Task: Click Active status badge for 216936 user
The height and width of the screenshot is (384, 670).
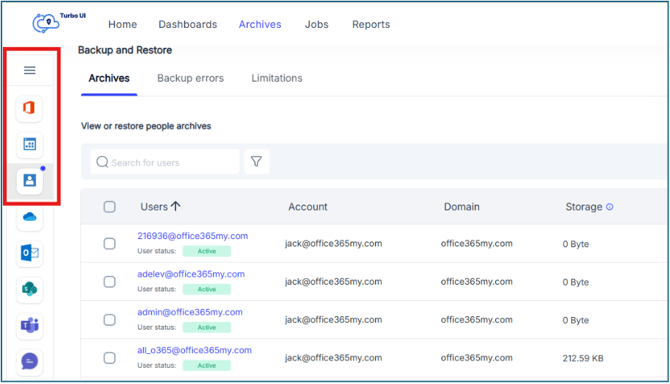Action: [207, 251]
